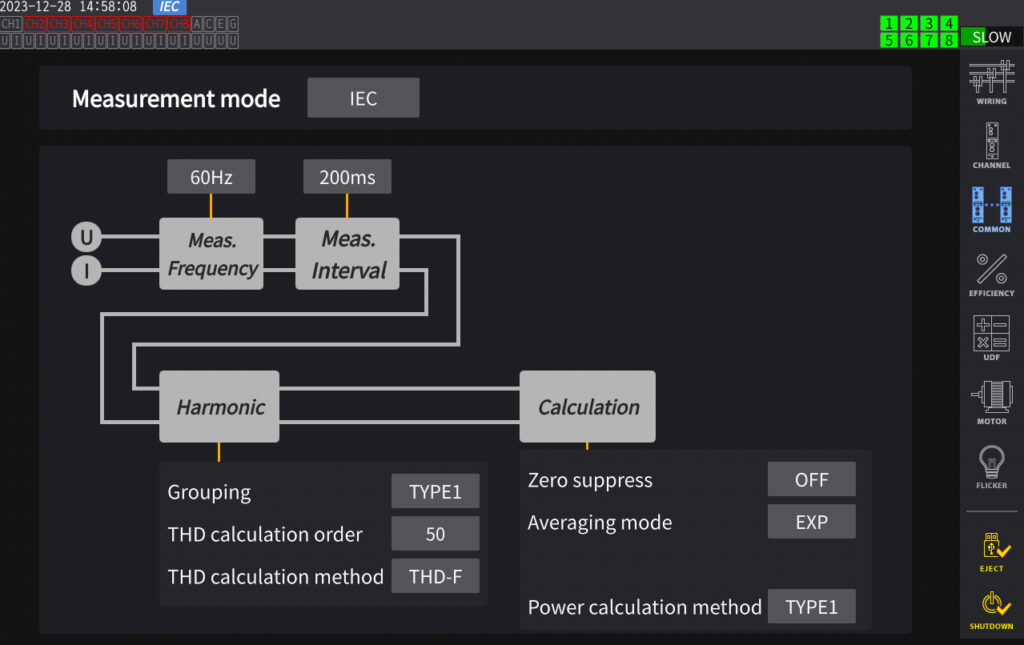Open the UDF calculator icon
Screen dimensions: 1024x645
pos(991,338)
